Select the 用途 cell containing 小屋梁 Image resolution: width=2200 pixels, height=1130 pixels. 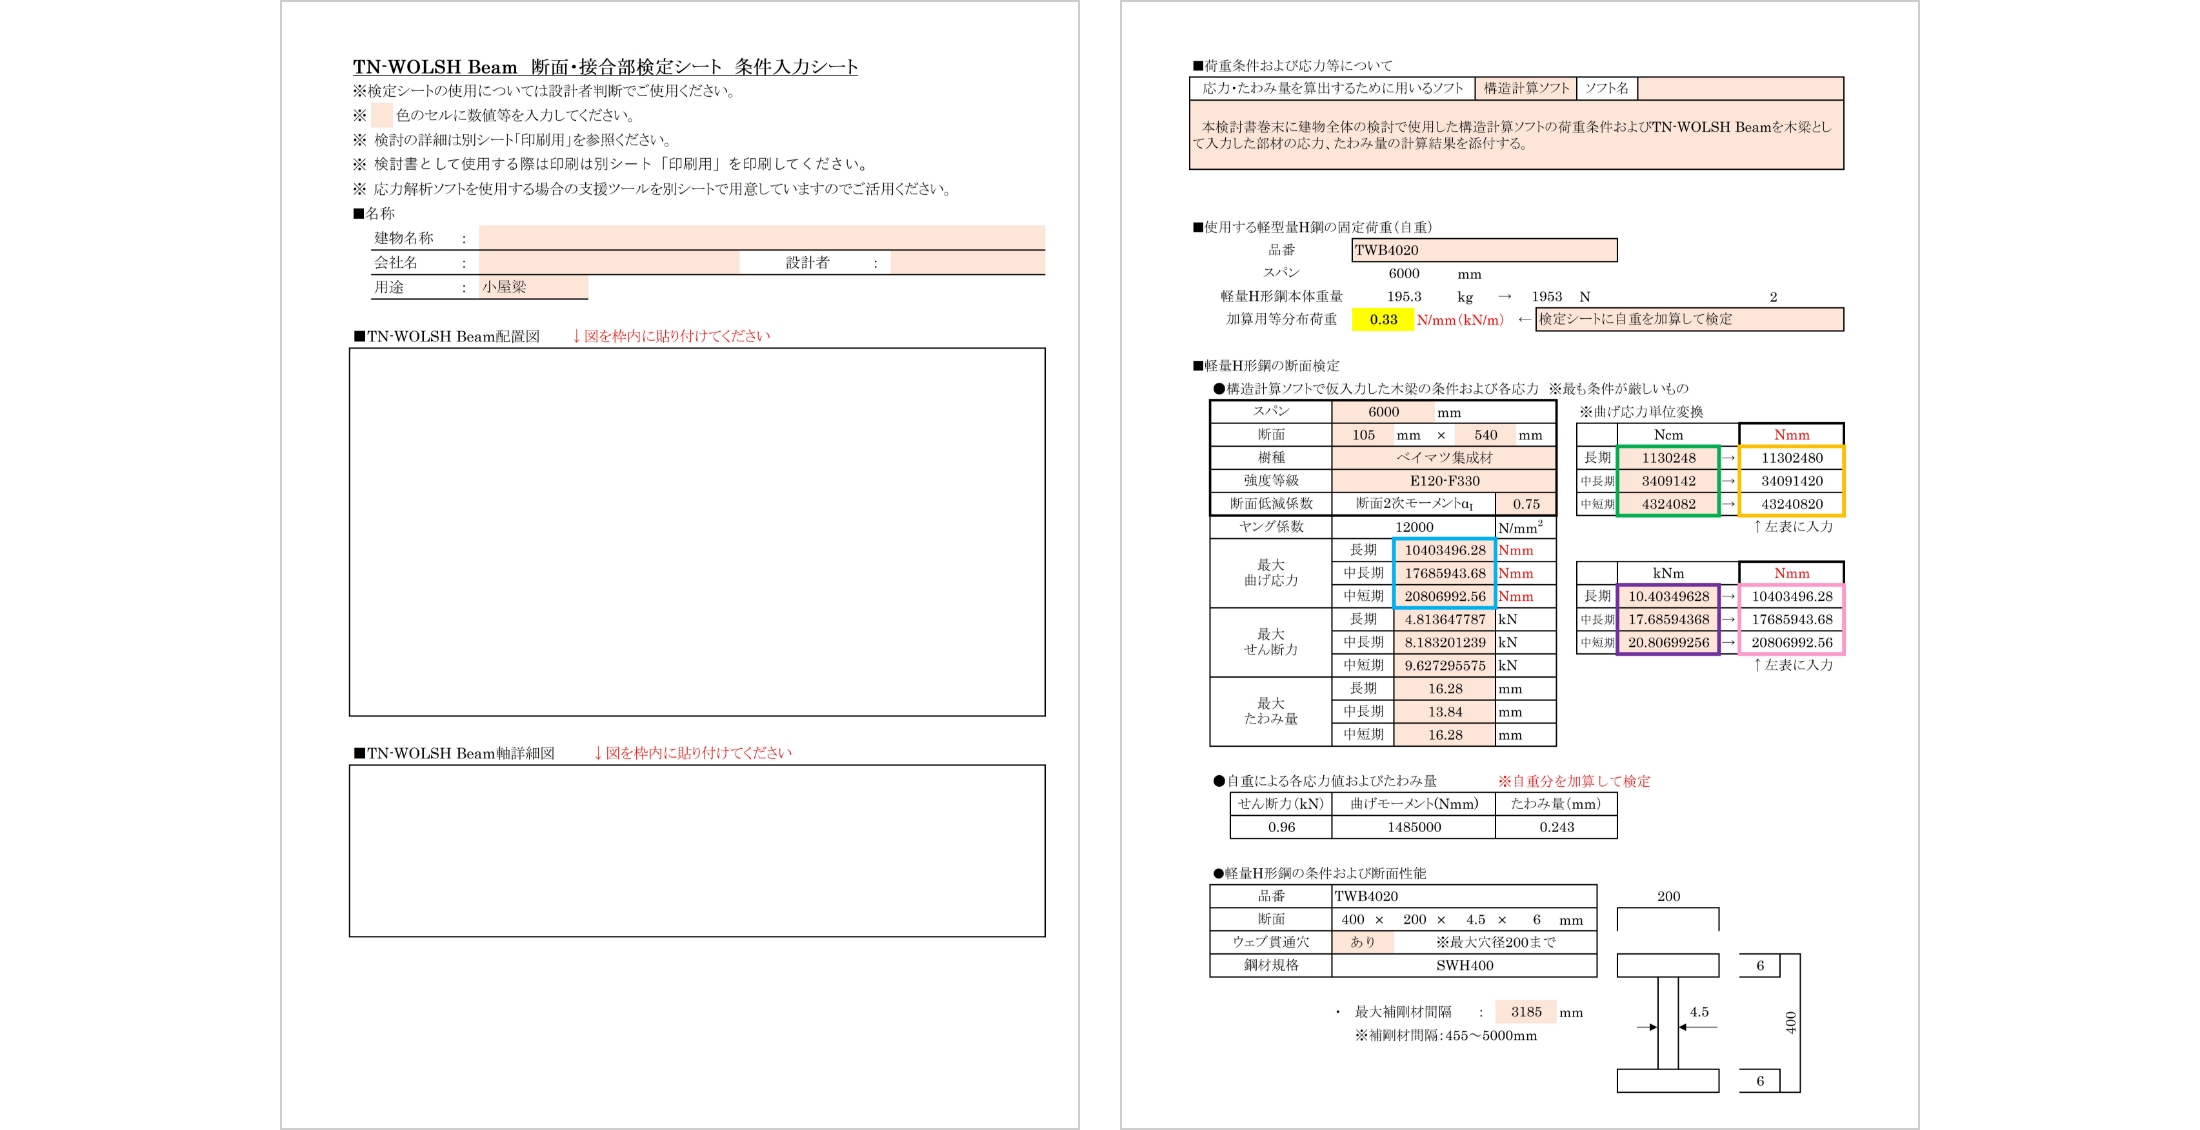click(x=533, y=287)
